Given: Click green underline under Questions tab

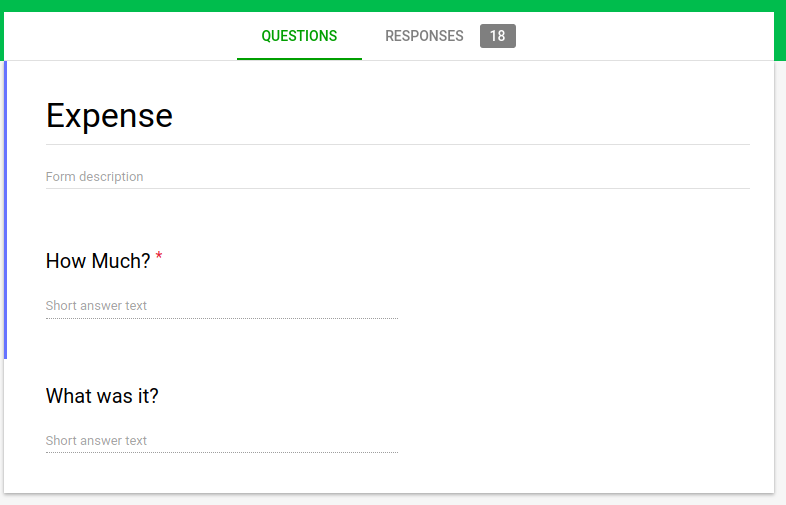Looking at the screenshot, I should tap(299, 59).
